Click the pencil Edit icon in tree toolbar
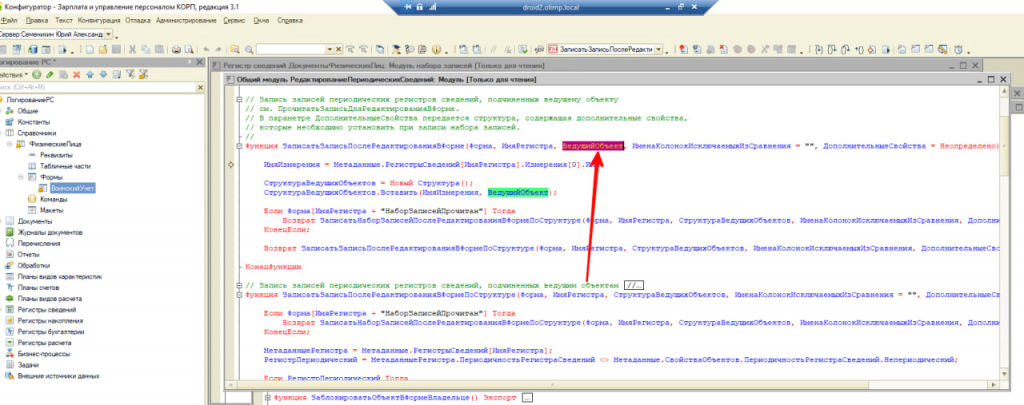The height and width of the screenshot is (405, 1024). [50, 74]
